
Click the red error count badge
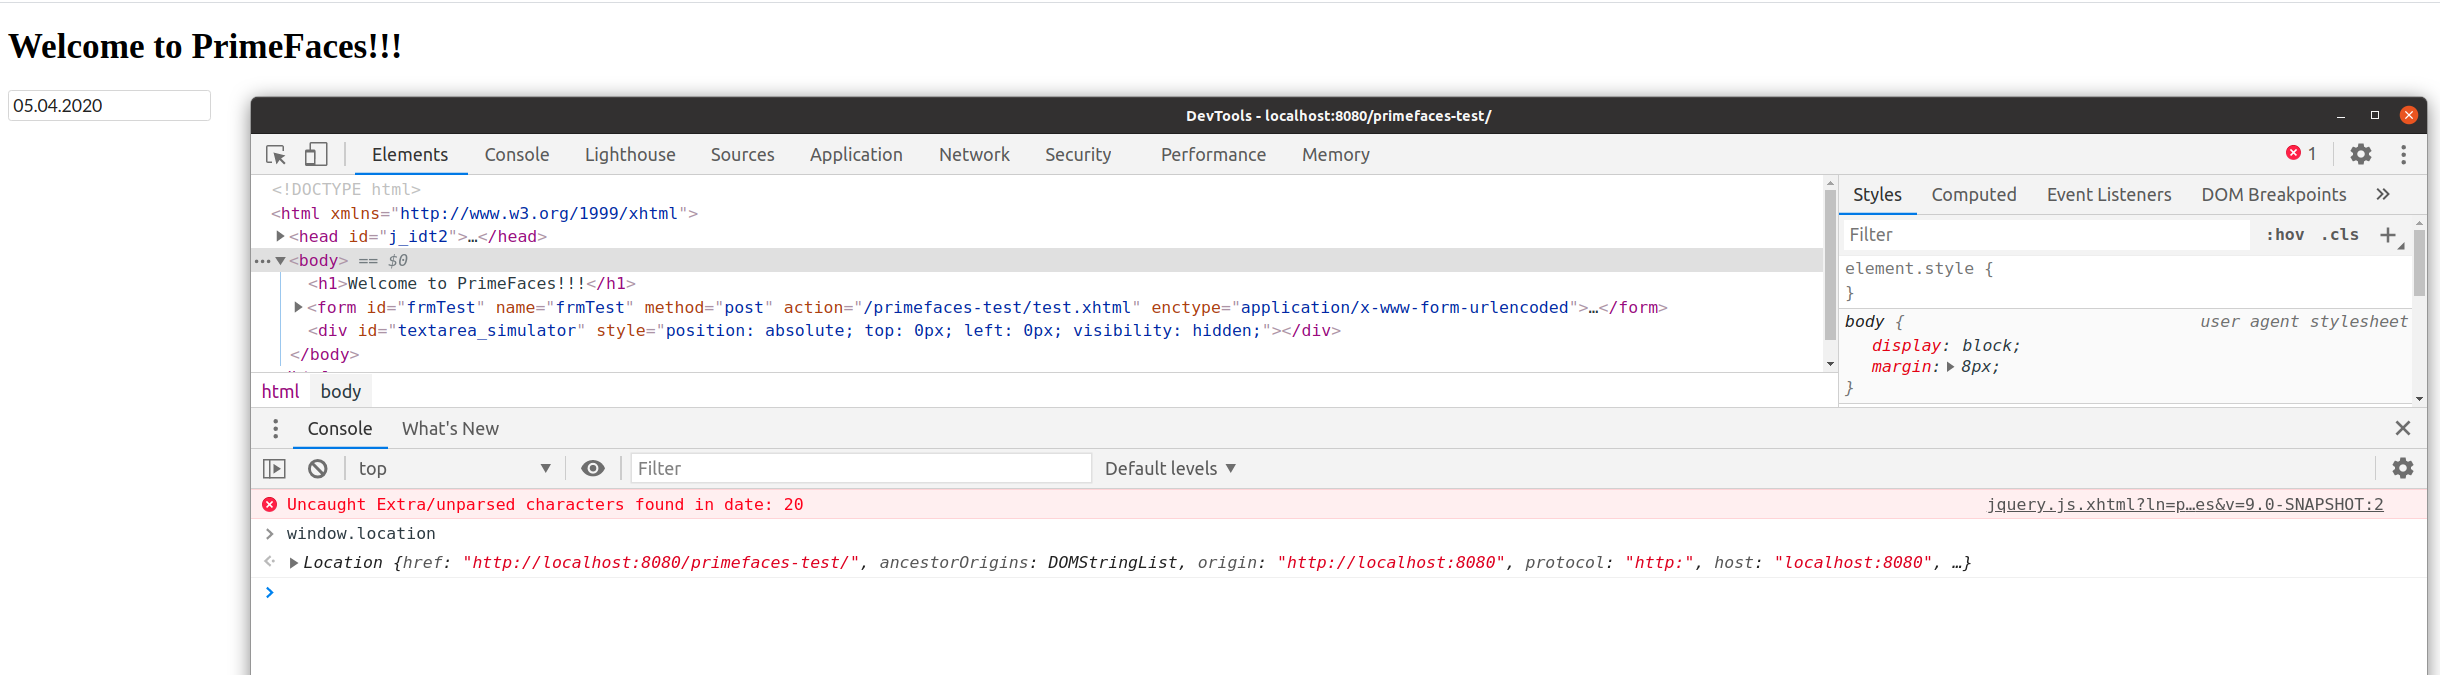coord(2301,153)
